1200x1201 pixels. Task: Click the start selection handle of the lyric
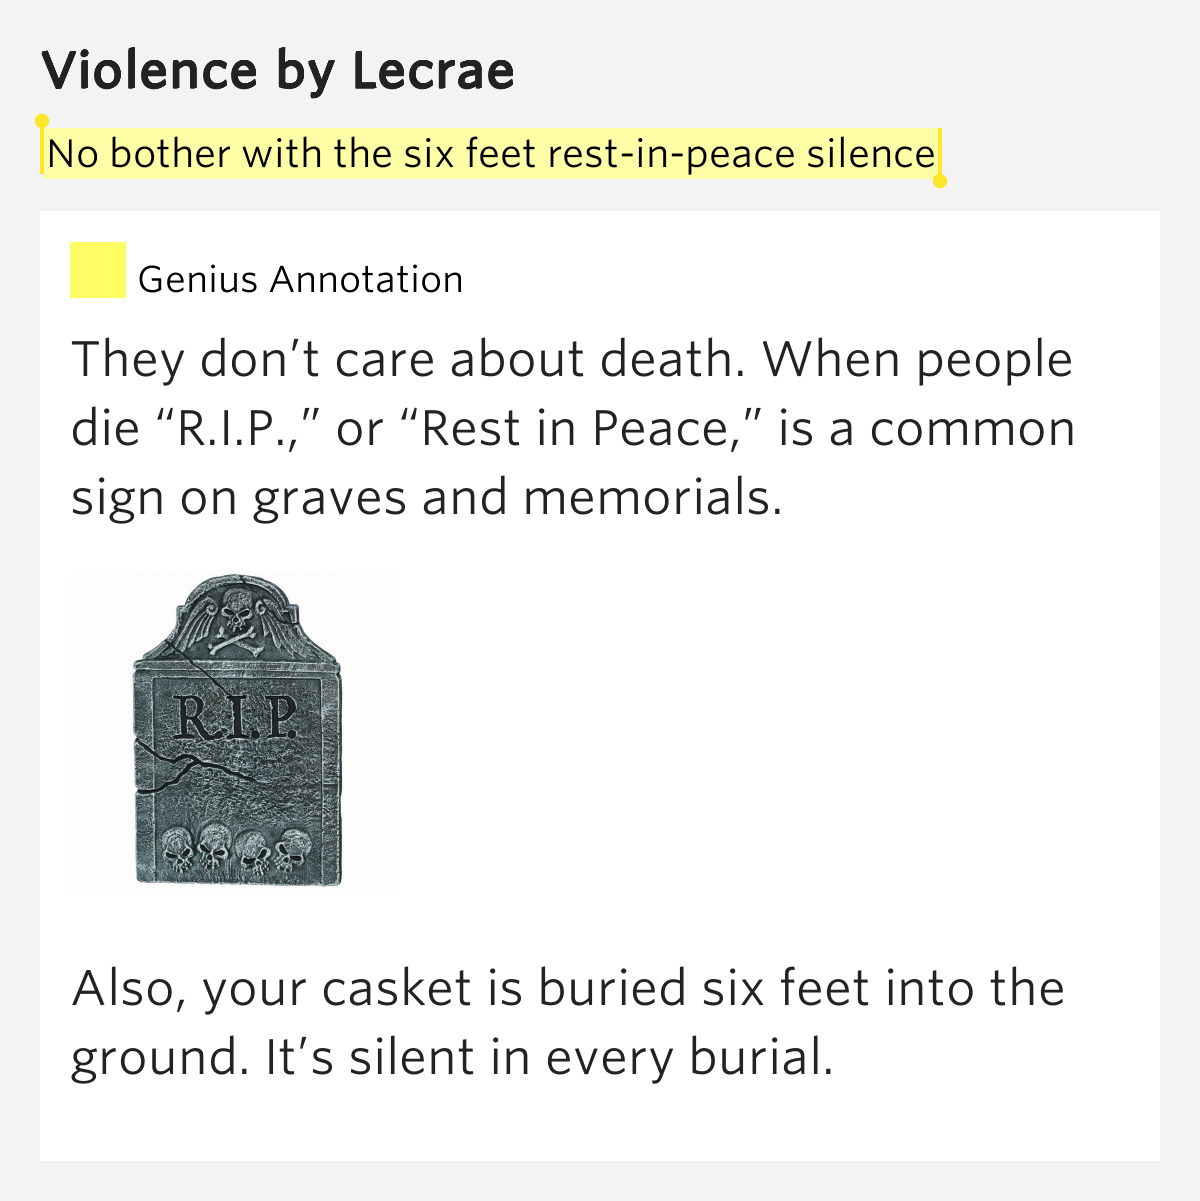[42, 122]
